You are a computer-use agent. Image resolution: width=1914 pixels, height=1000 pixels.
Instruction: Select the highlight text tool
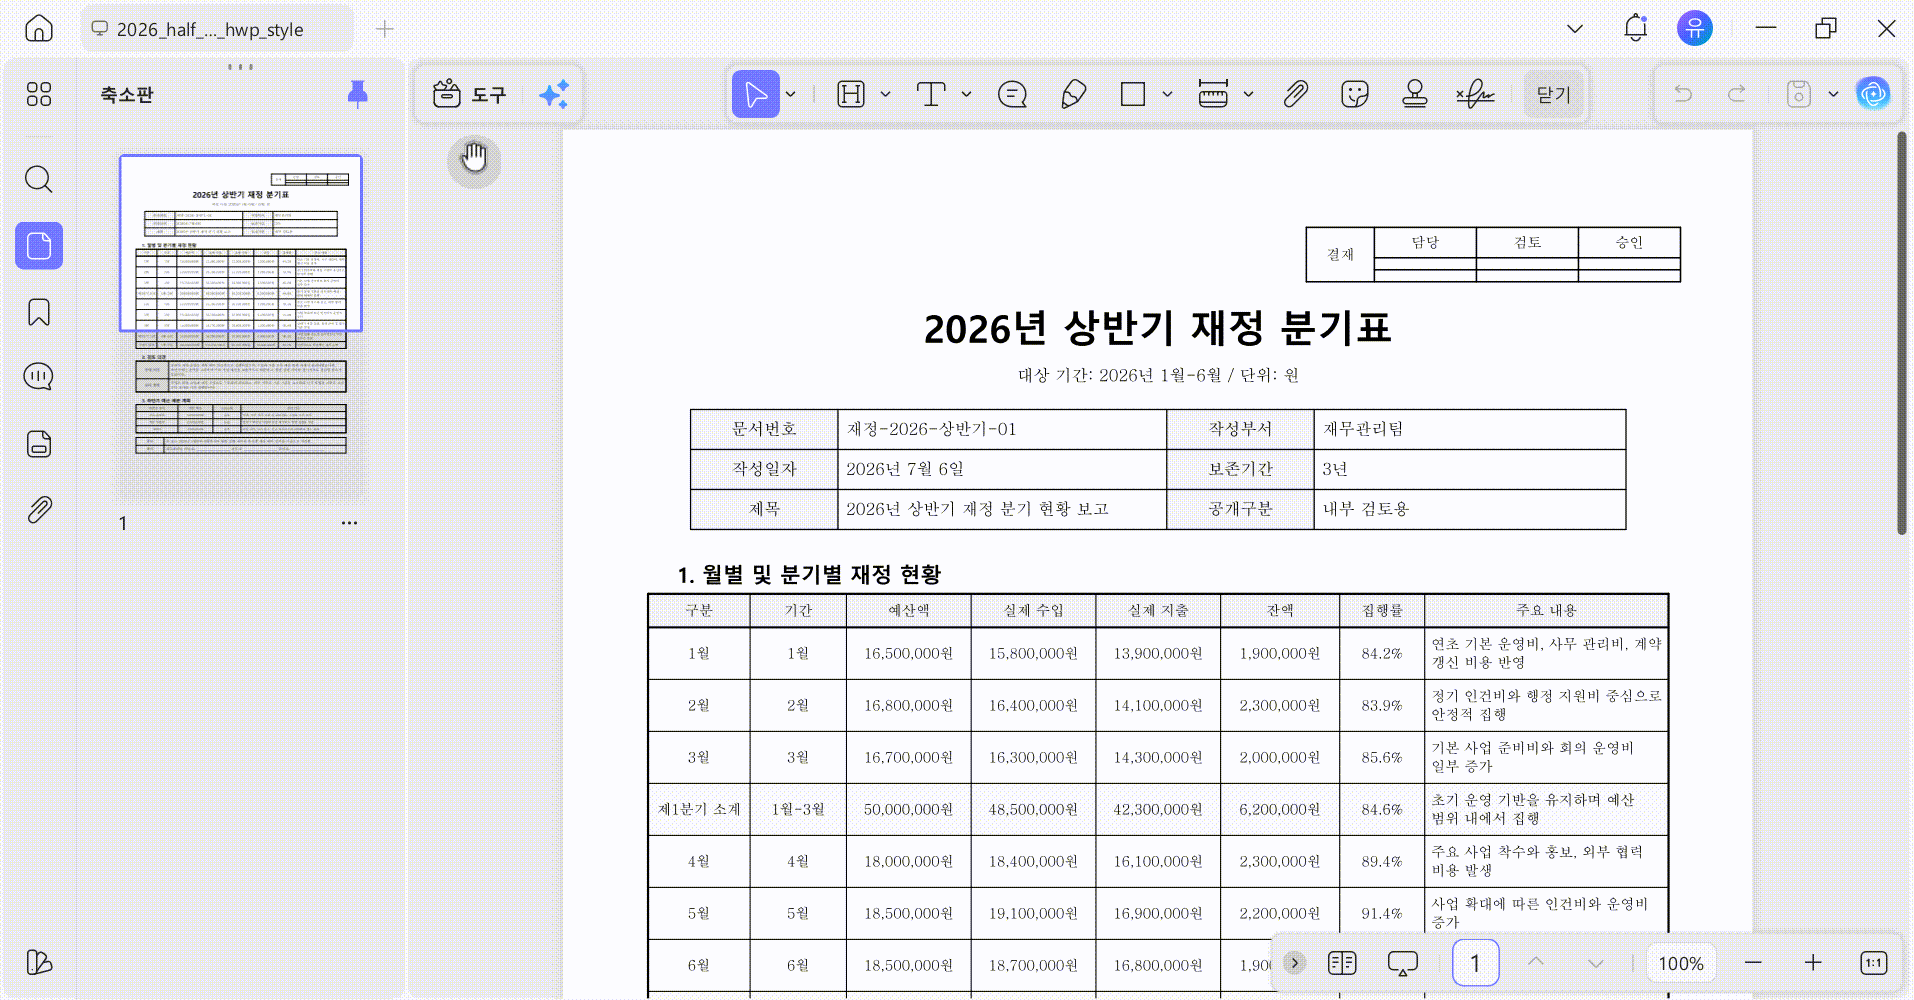click(x=851, y=94)
